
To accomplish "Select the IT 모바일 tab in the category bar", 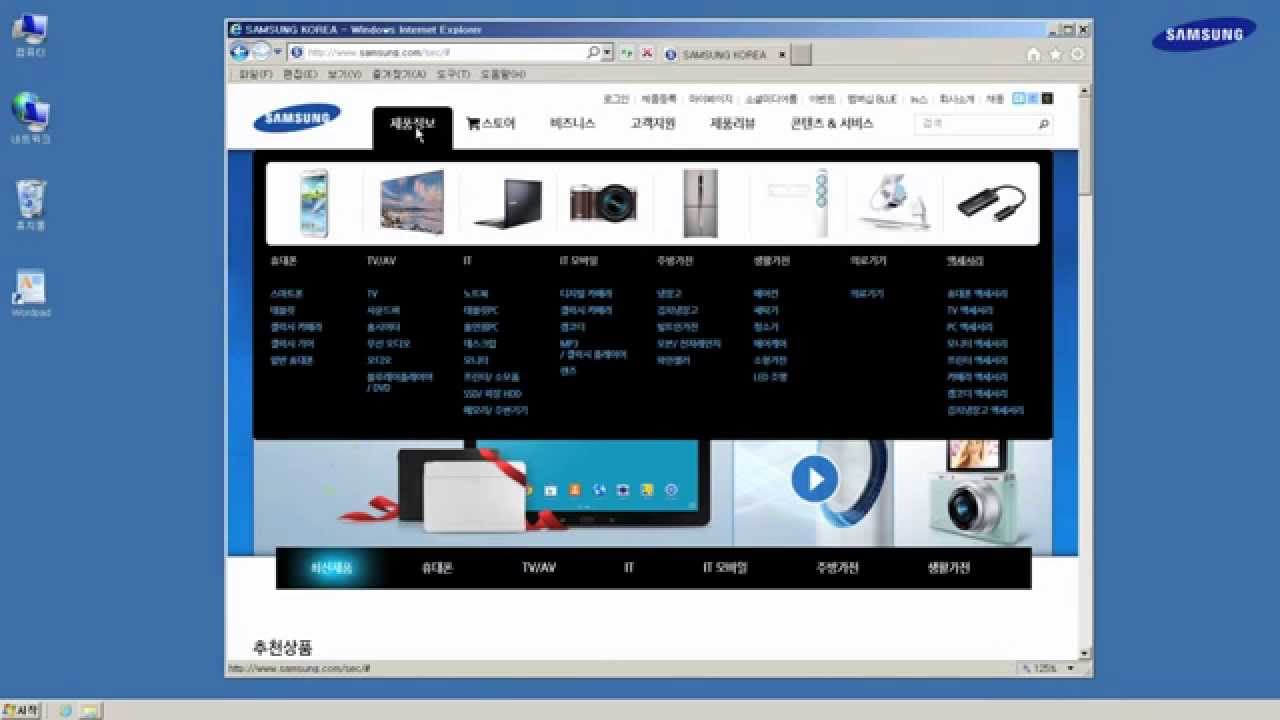I will pyautogui.click(x=725, y=568).
